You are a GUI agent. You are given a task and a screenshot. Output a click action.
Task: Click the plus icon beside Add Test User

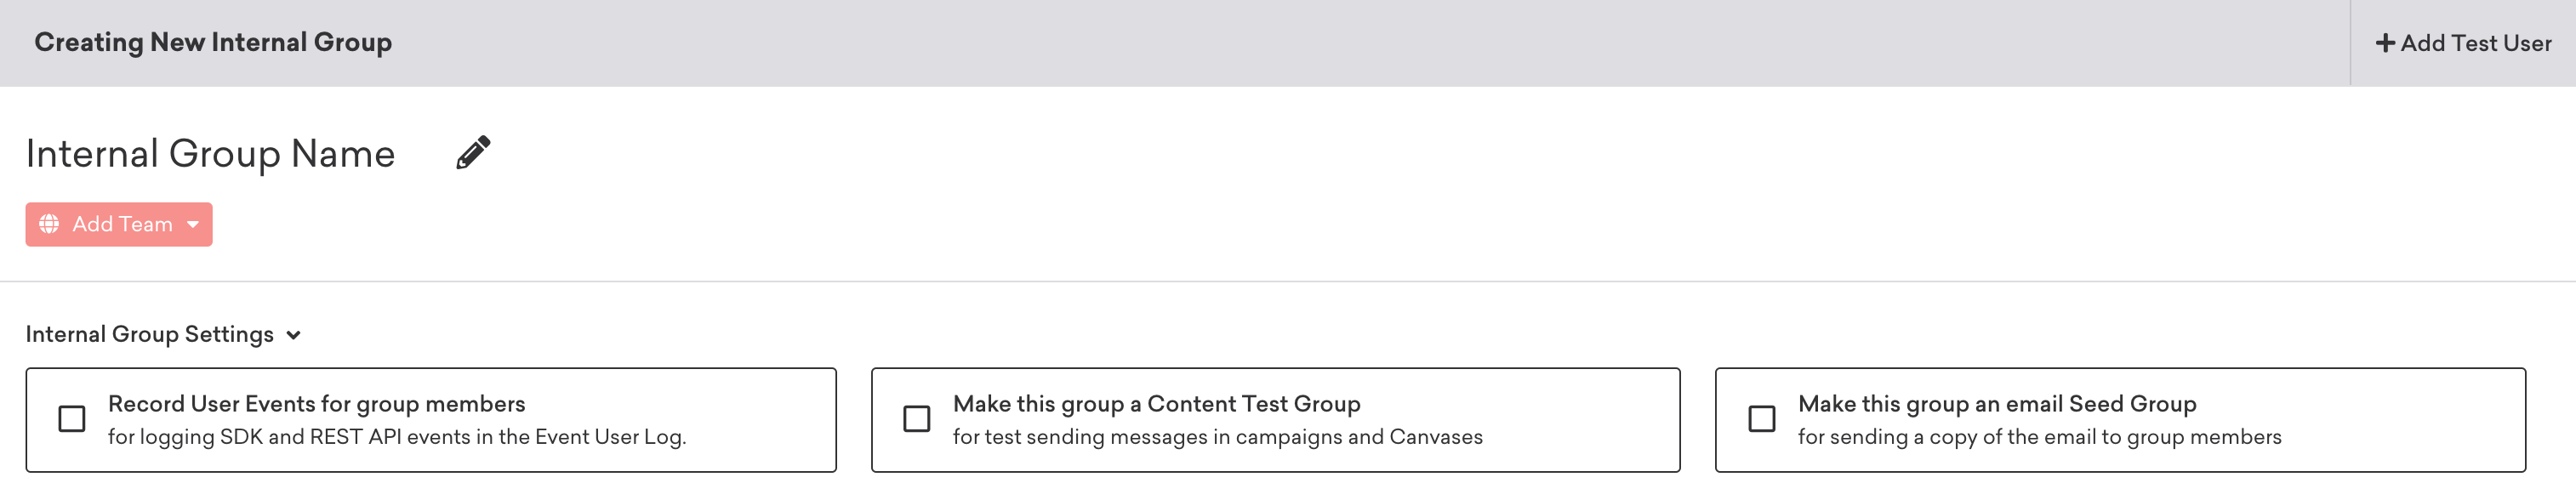[2385, 43]
